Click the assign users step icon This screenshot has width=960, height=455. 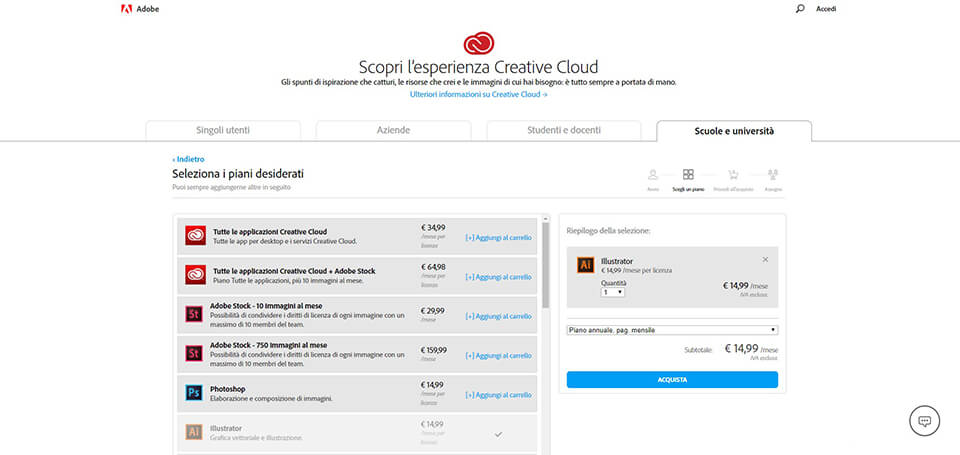(x=773, y=175)
